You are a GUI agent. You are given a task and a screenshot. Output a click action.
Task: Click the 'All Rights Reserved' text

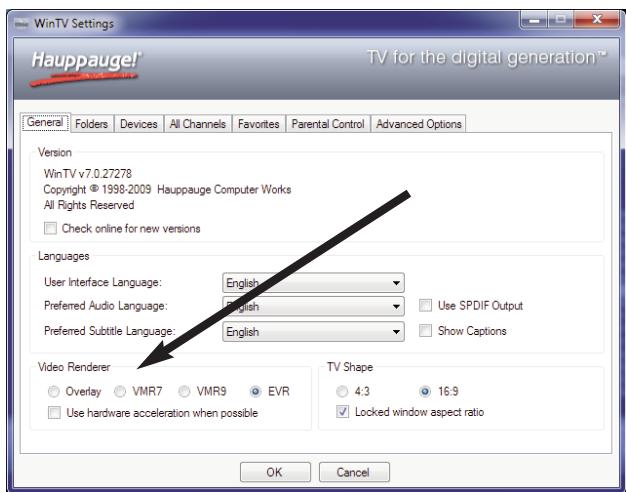tap(89, 205)
